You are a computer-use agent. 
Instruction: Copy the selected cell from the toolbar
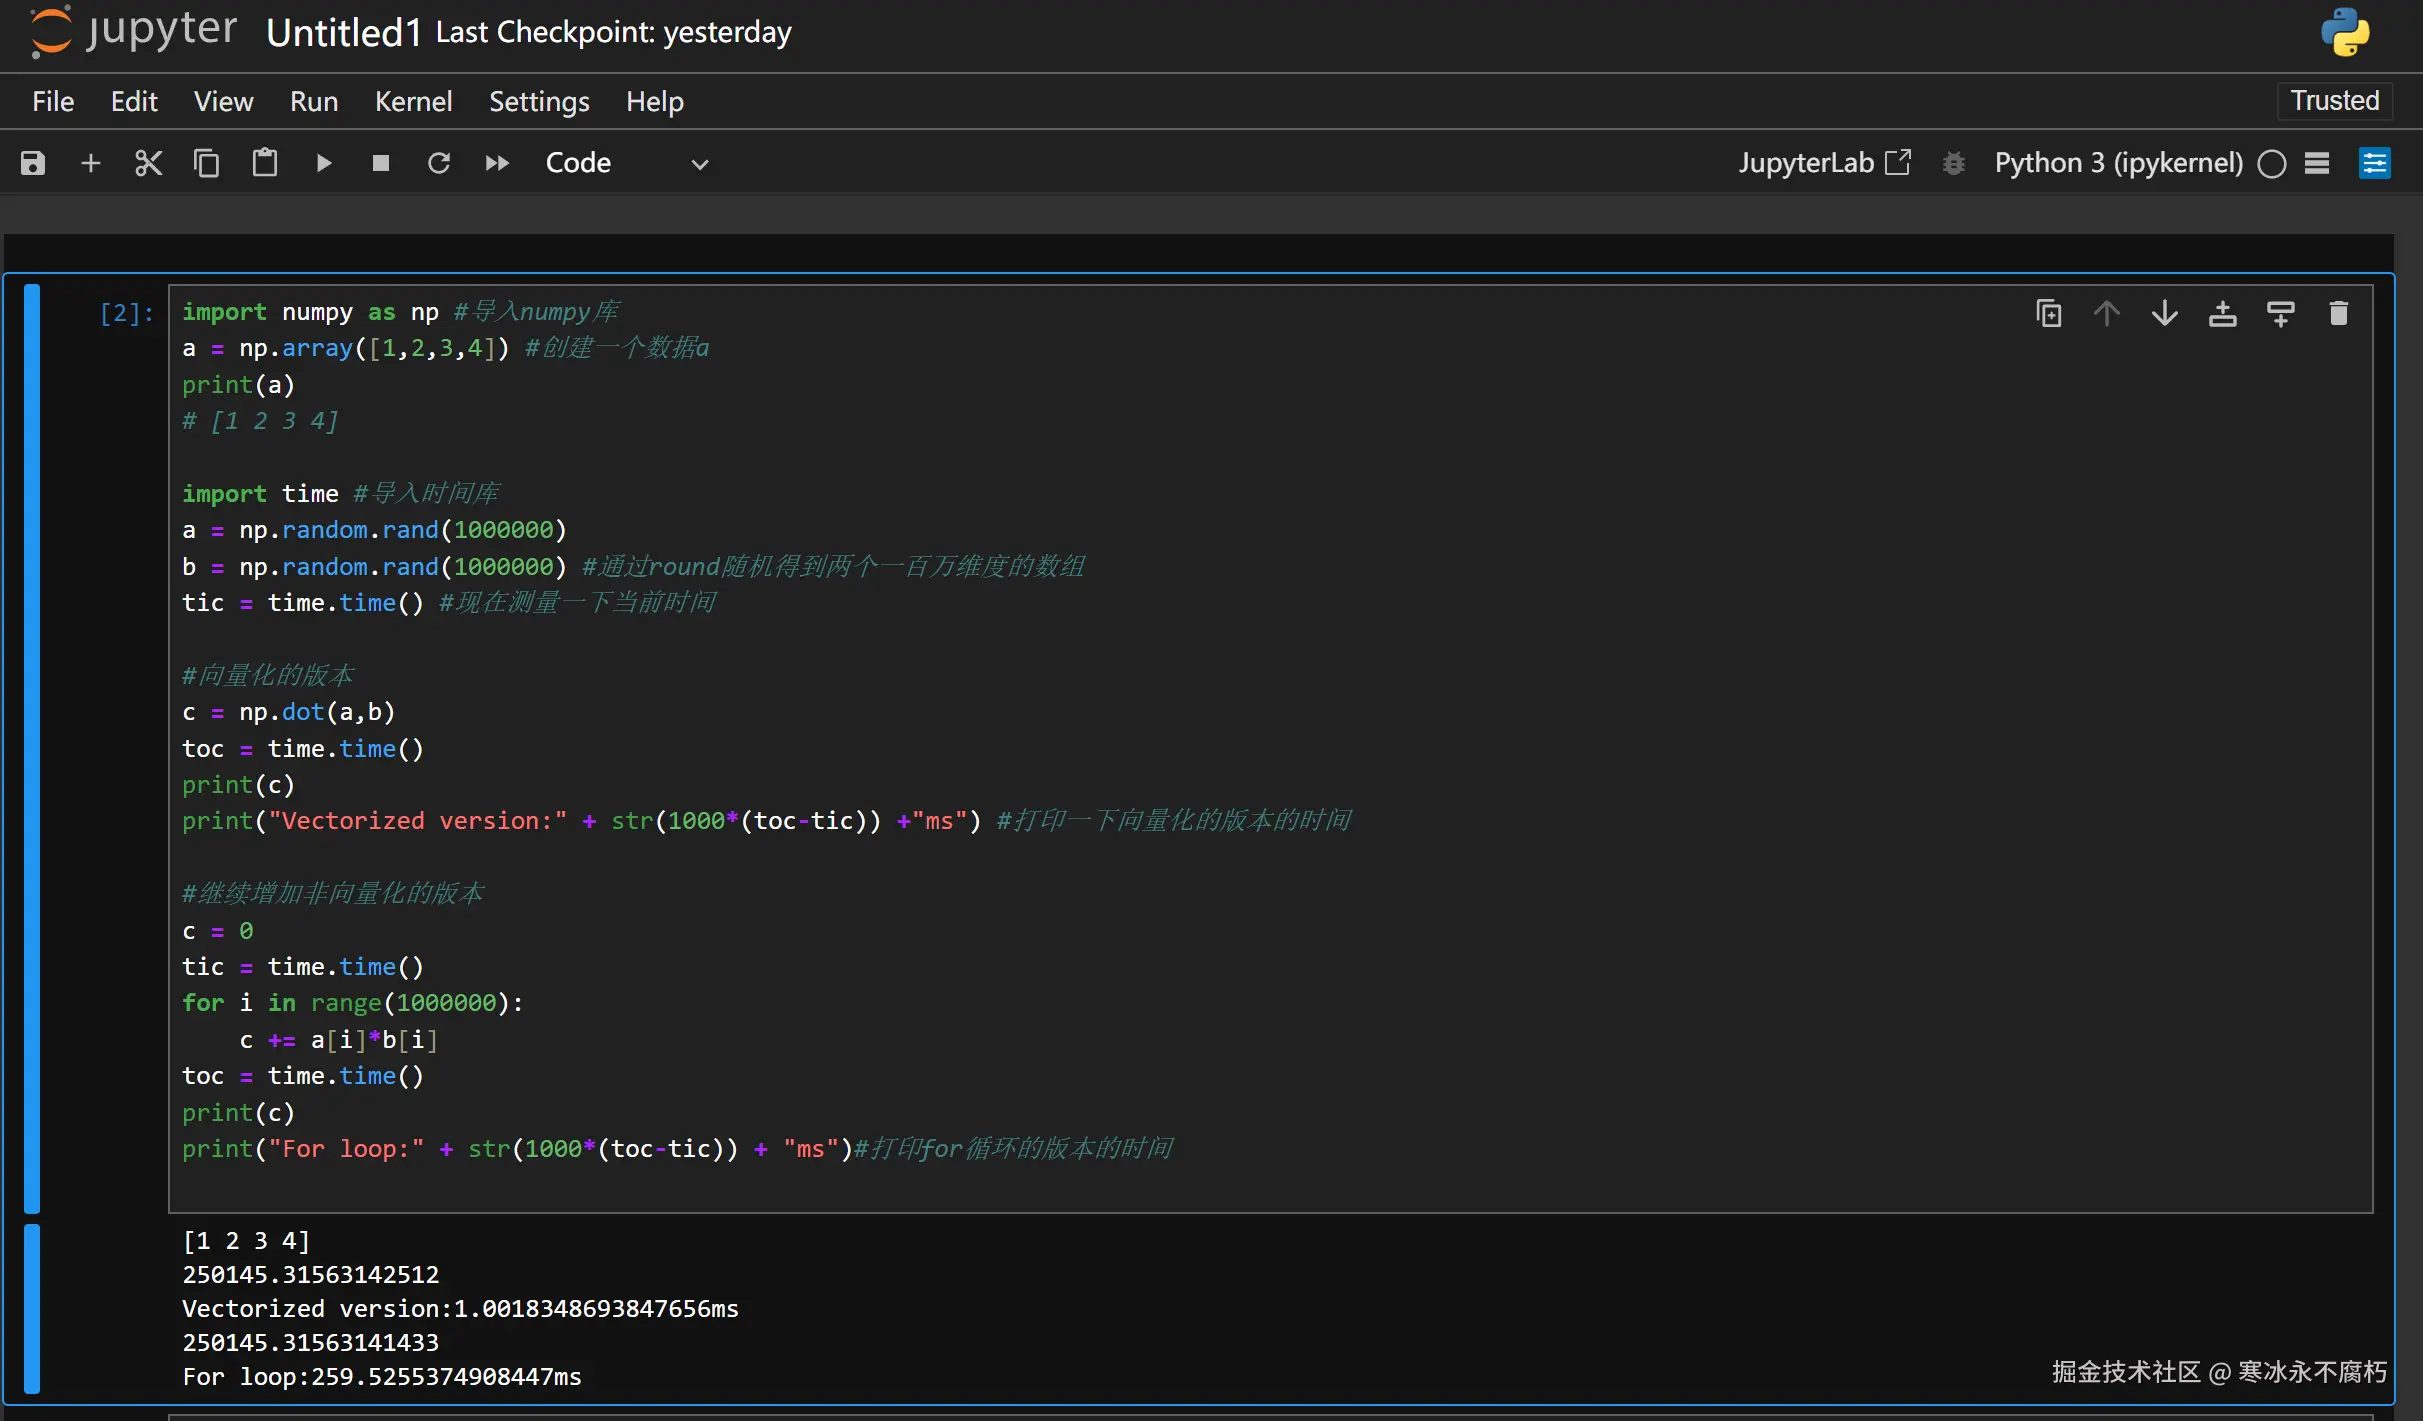(206, 163)
